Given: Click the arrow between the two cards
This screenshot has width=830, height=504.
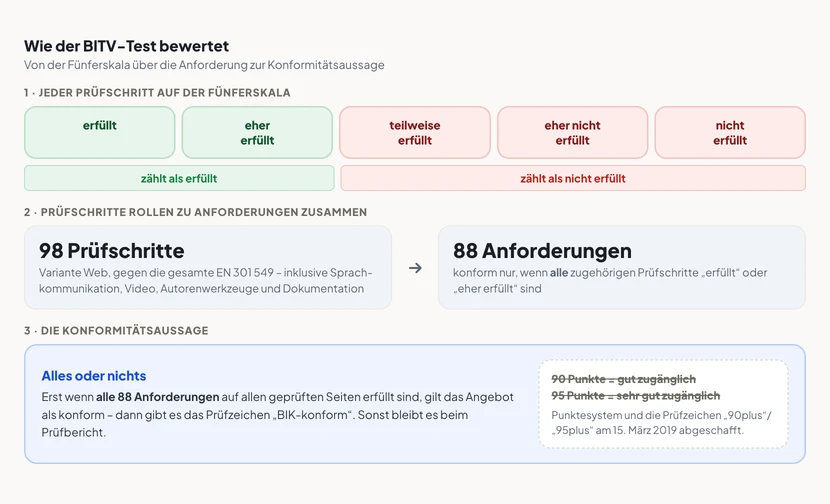Looking at the screenshot, I should 415,268.
